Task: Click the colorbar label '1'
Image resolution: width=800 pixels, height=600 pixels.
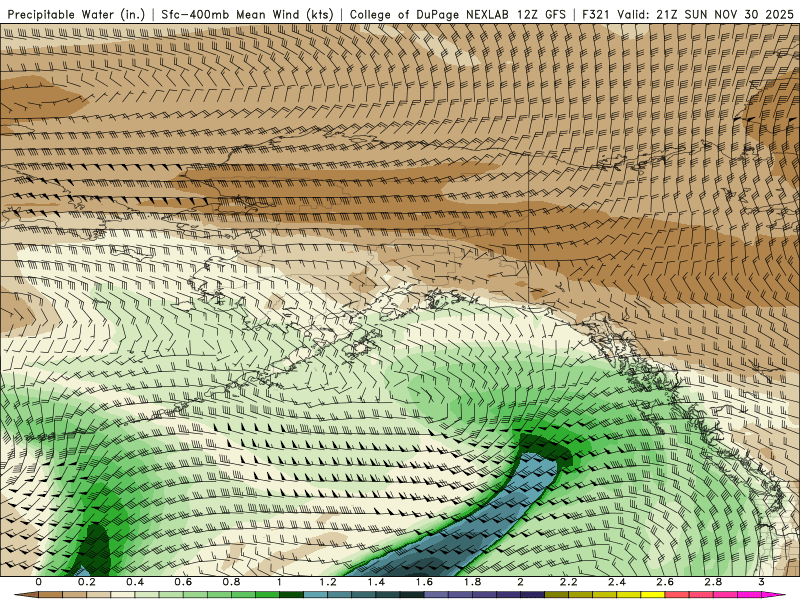Action: (x=280, y=582)
